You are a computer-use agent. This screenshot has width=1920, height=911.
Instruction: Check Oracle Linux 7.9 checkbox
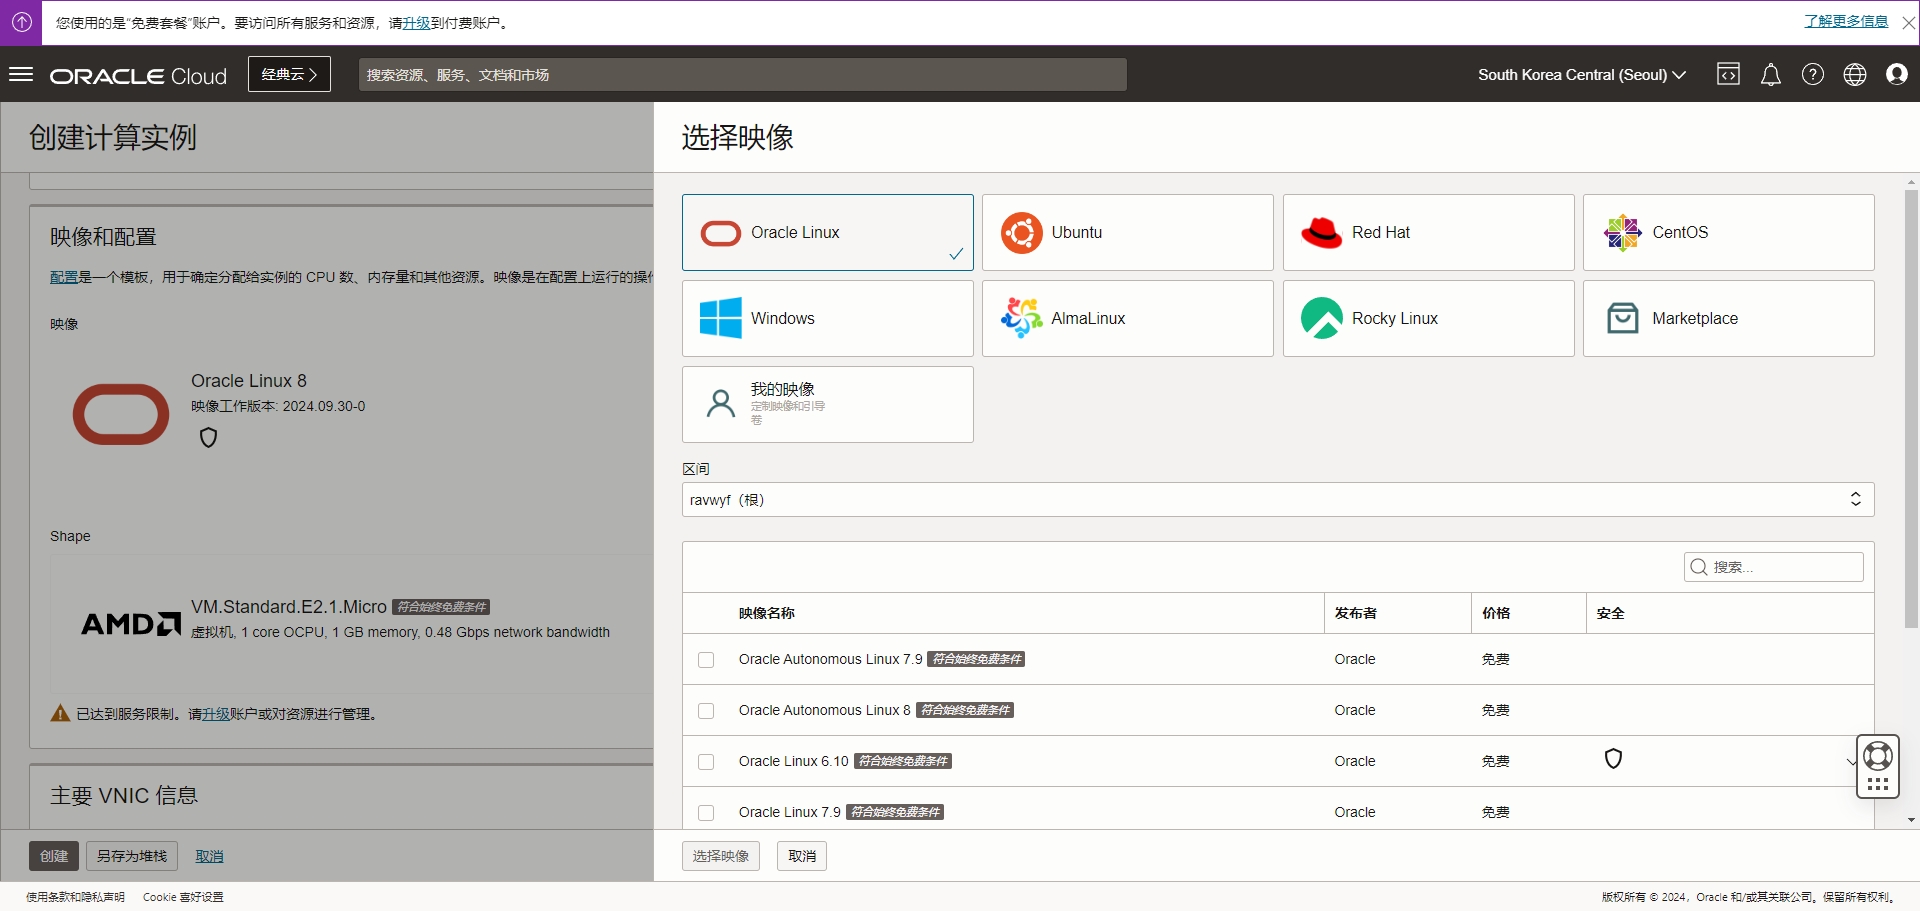pos(706,813)
